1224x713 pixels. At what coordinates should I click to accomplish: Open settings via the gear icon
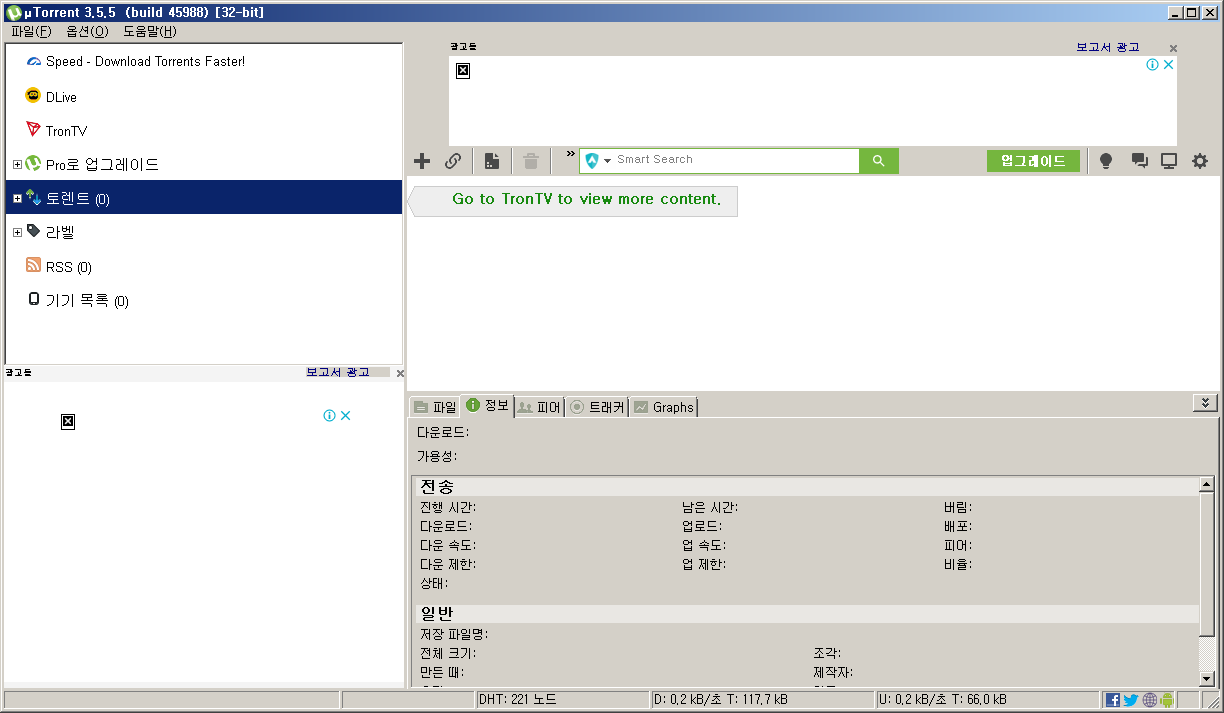(1200, 161)
